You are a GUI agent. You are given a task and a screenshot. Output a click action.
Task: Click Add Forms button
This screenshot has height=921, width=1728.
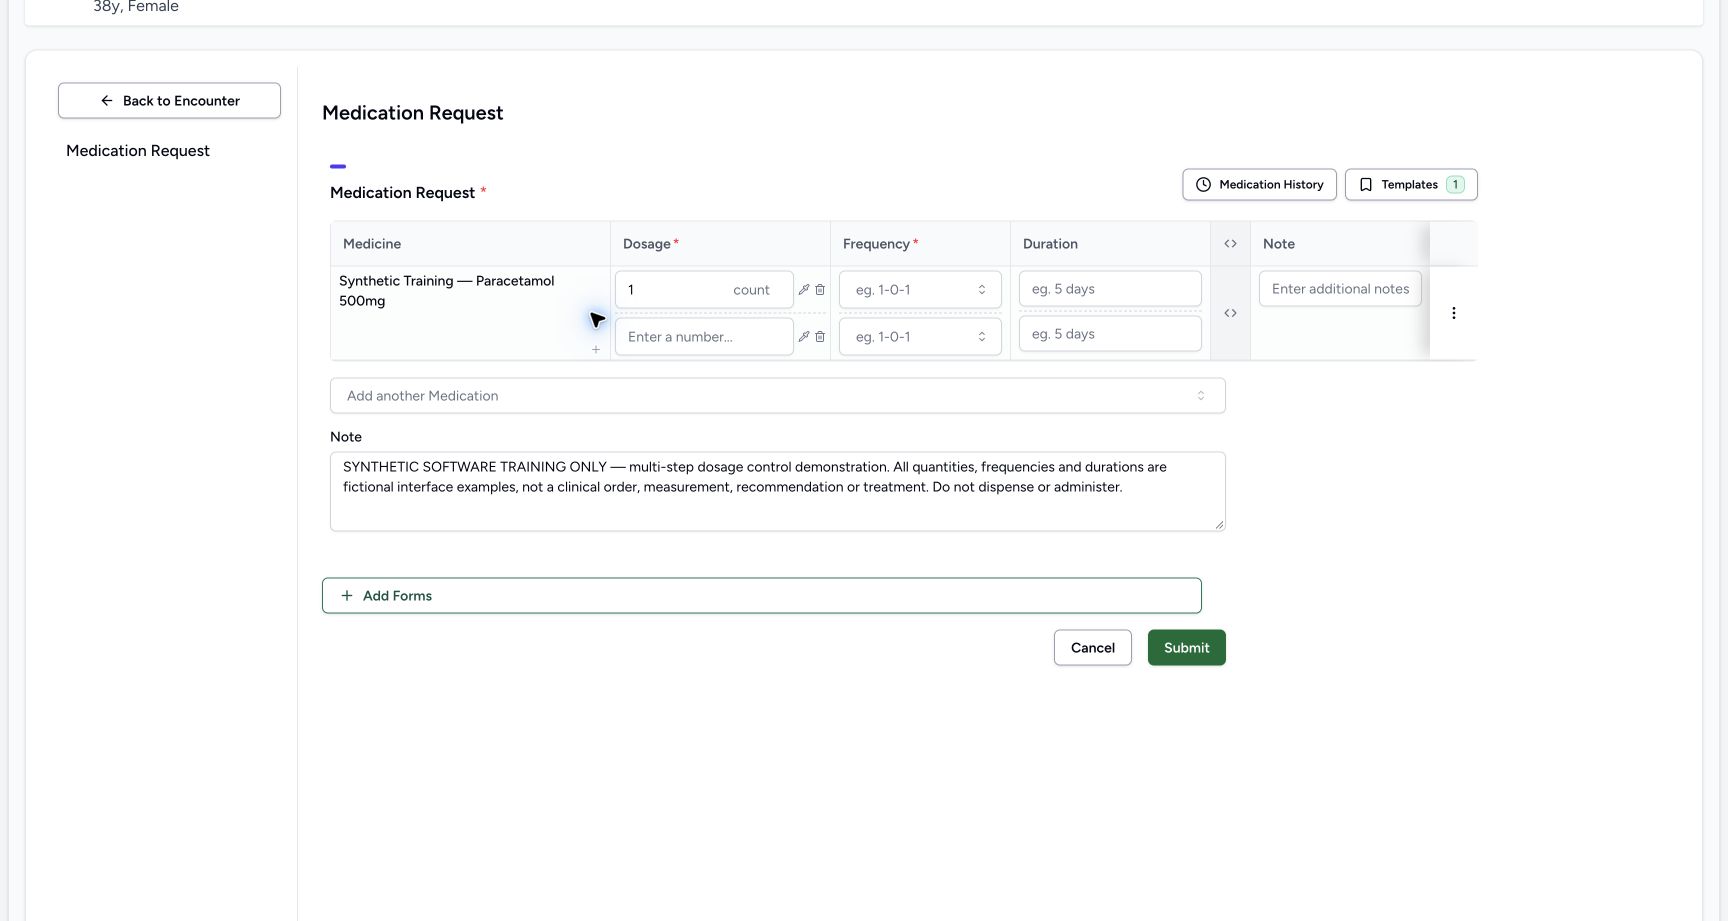coord(761,596)
